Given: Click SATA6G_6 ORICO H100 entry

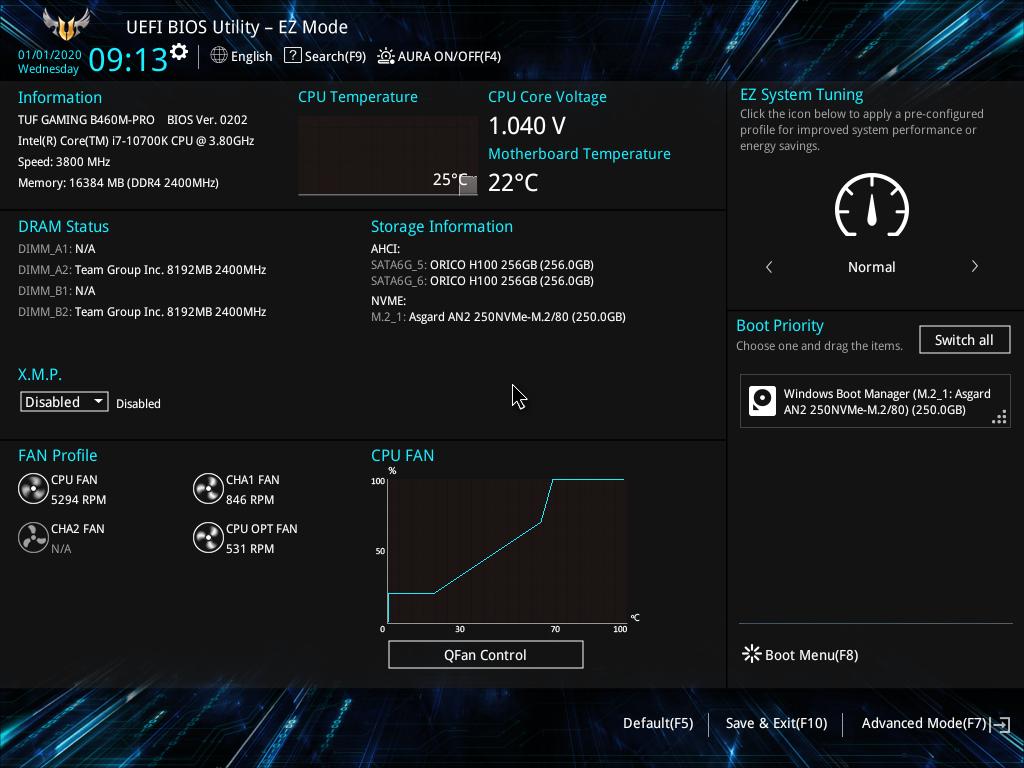Looking at the screenshot, I should [482, 281].
